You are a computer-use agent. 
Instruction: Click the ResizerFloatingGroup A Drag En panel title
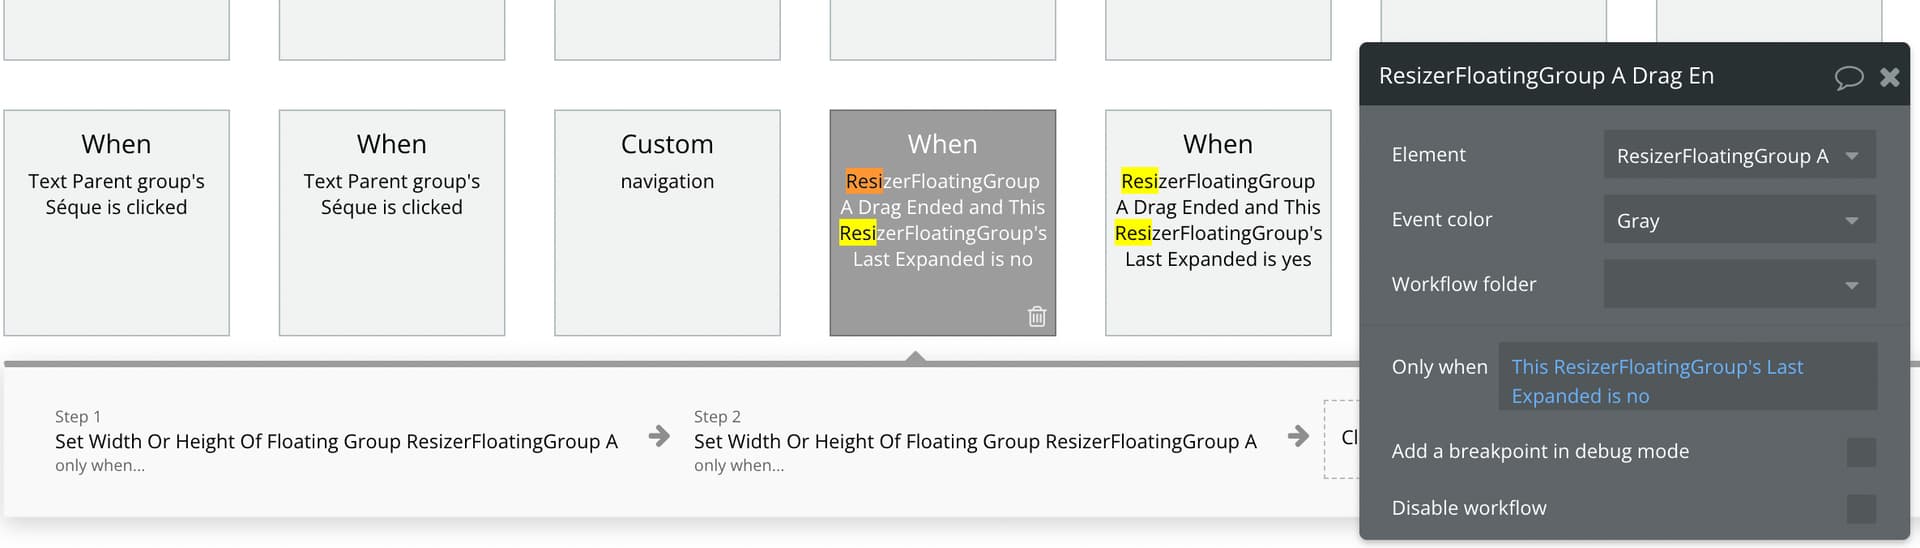[1545, 76]
